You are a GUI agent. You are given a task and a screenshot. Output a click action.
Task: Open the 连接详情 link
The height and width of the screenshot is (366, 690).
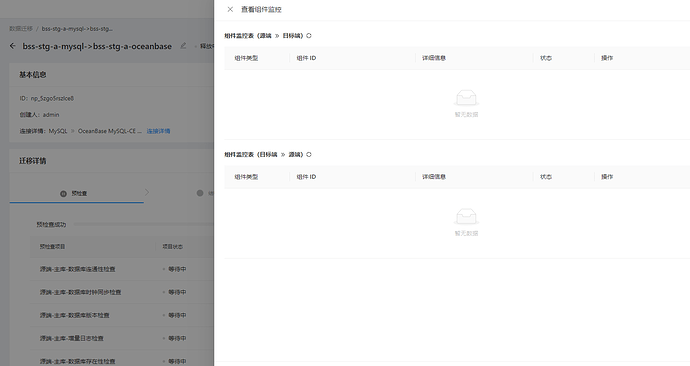pyautogui.click(x=158, y=131)
